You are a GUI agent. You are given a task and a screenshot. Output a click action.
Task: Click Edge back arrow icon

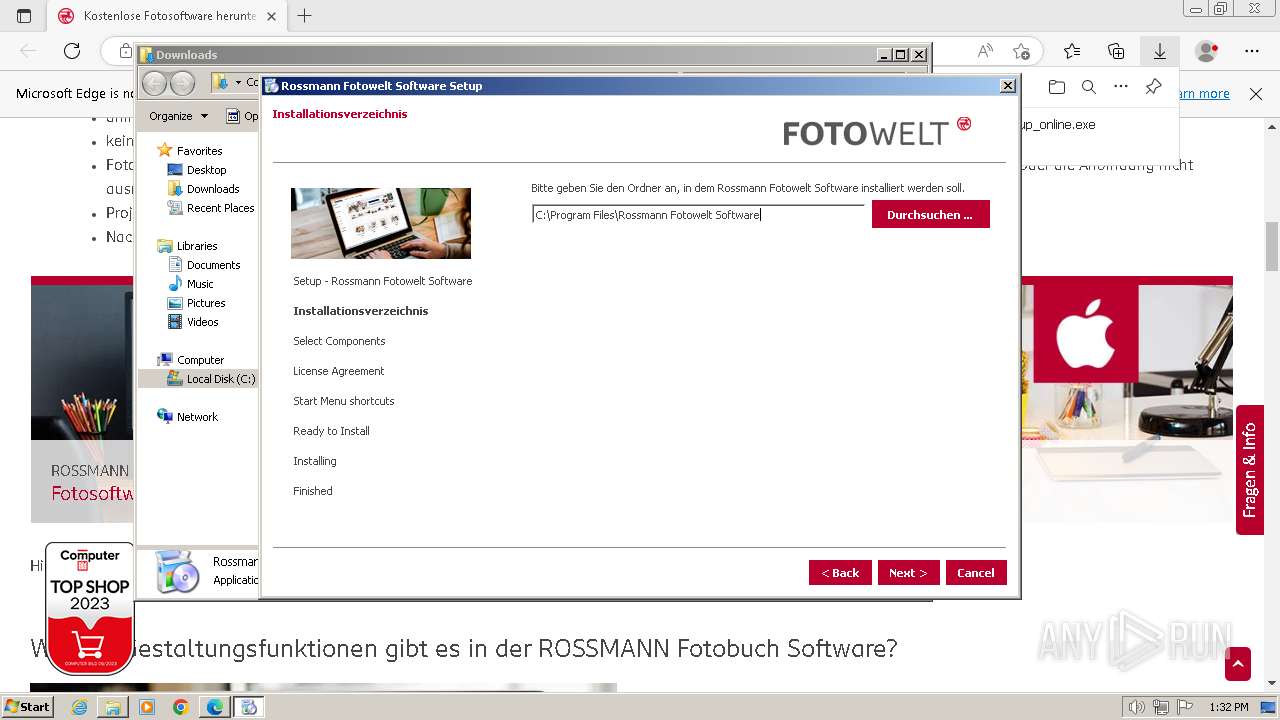tap(28, 51)
